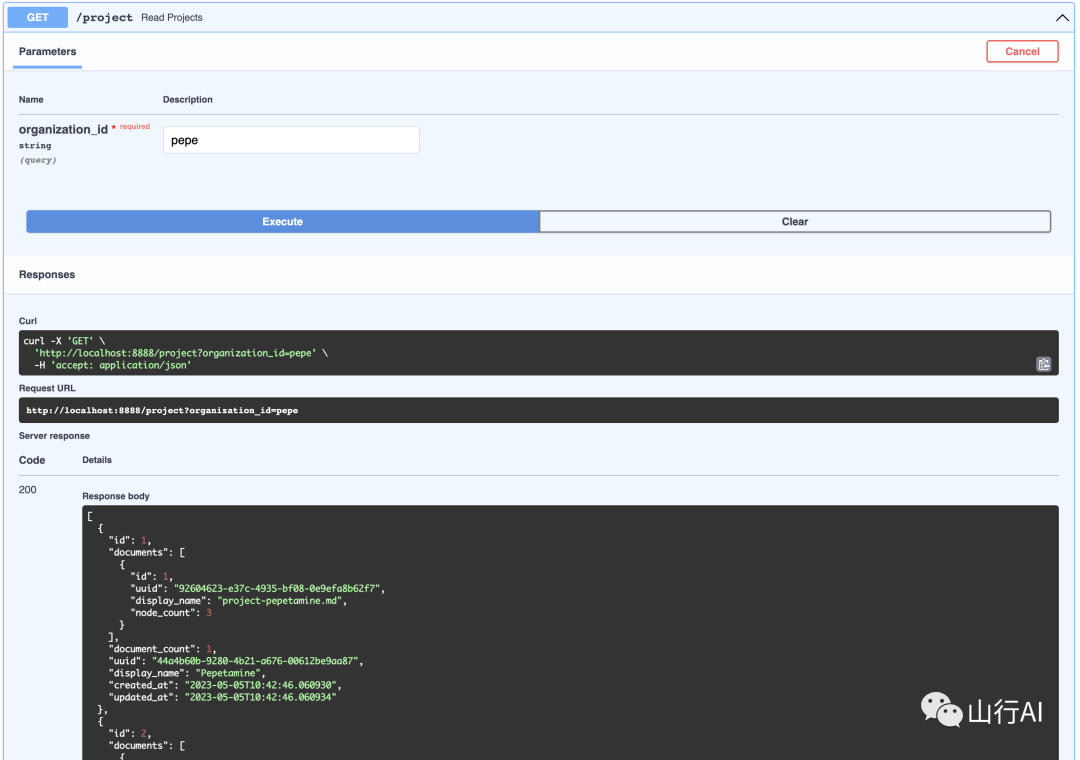
Task: Click the /project endpoint path
Action: point(104,17)
